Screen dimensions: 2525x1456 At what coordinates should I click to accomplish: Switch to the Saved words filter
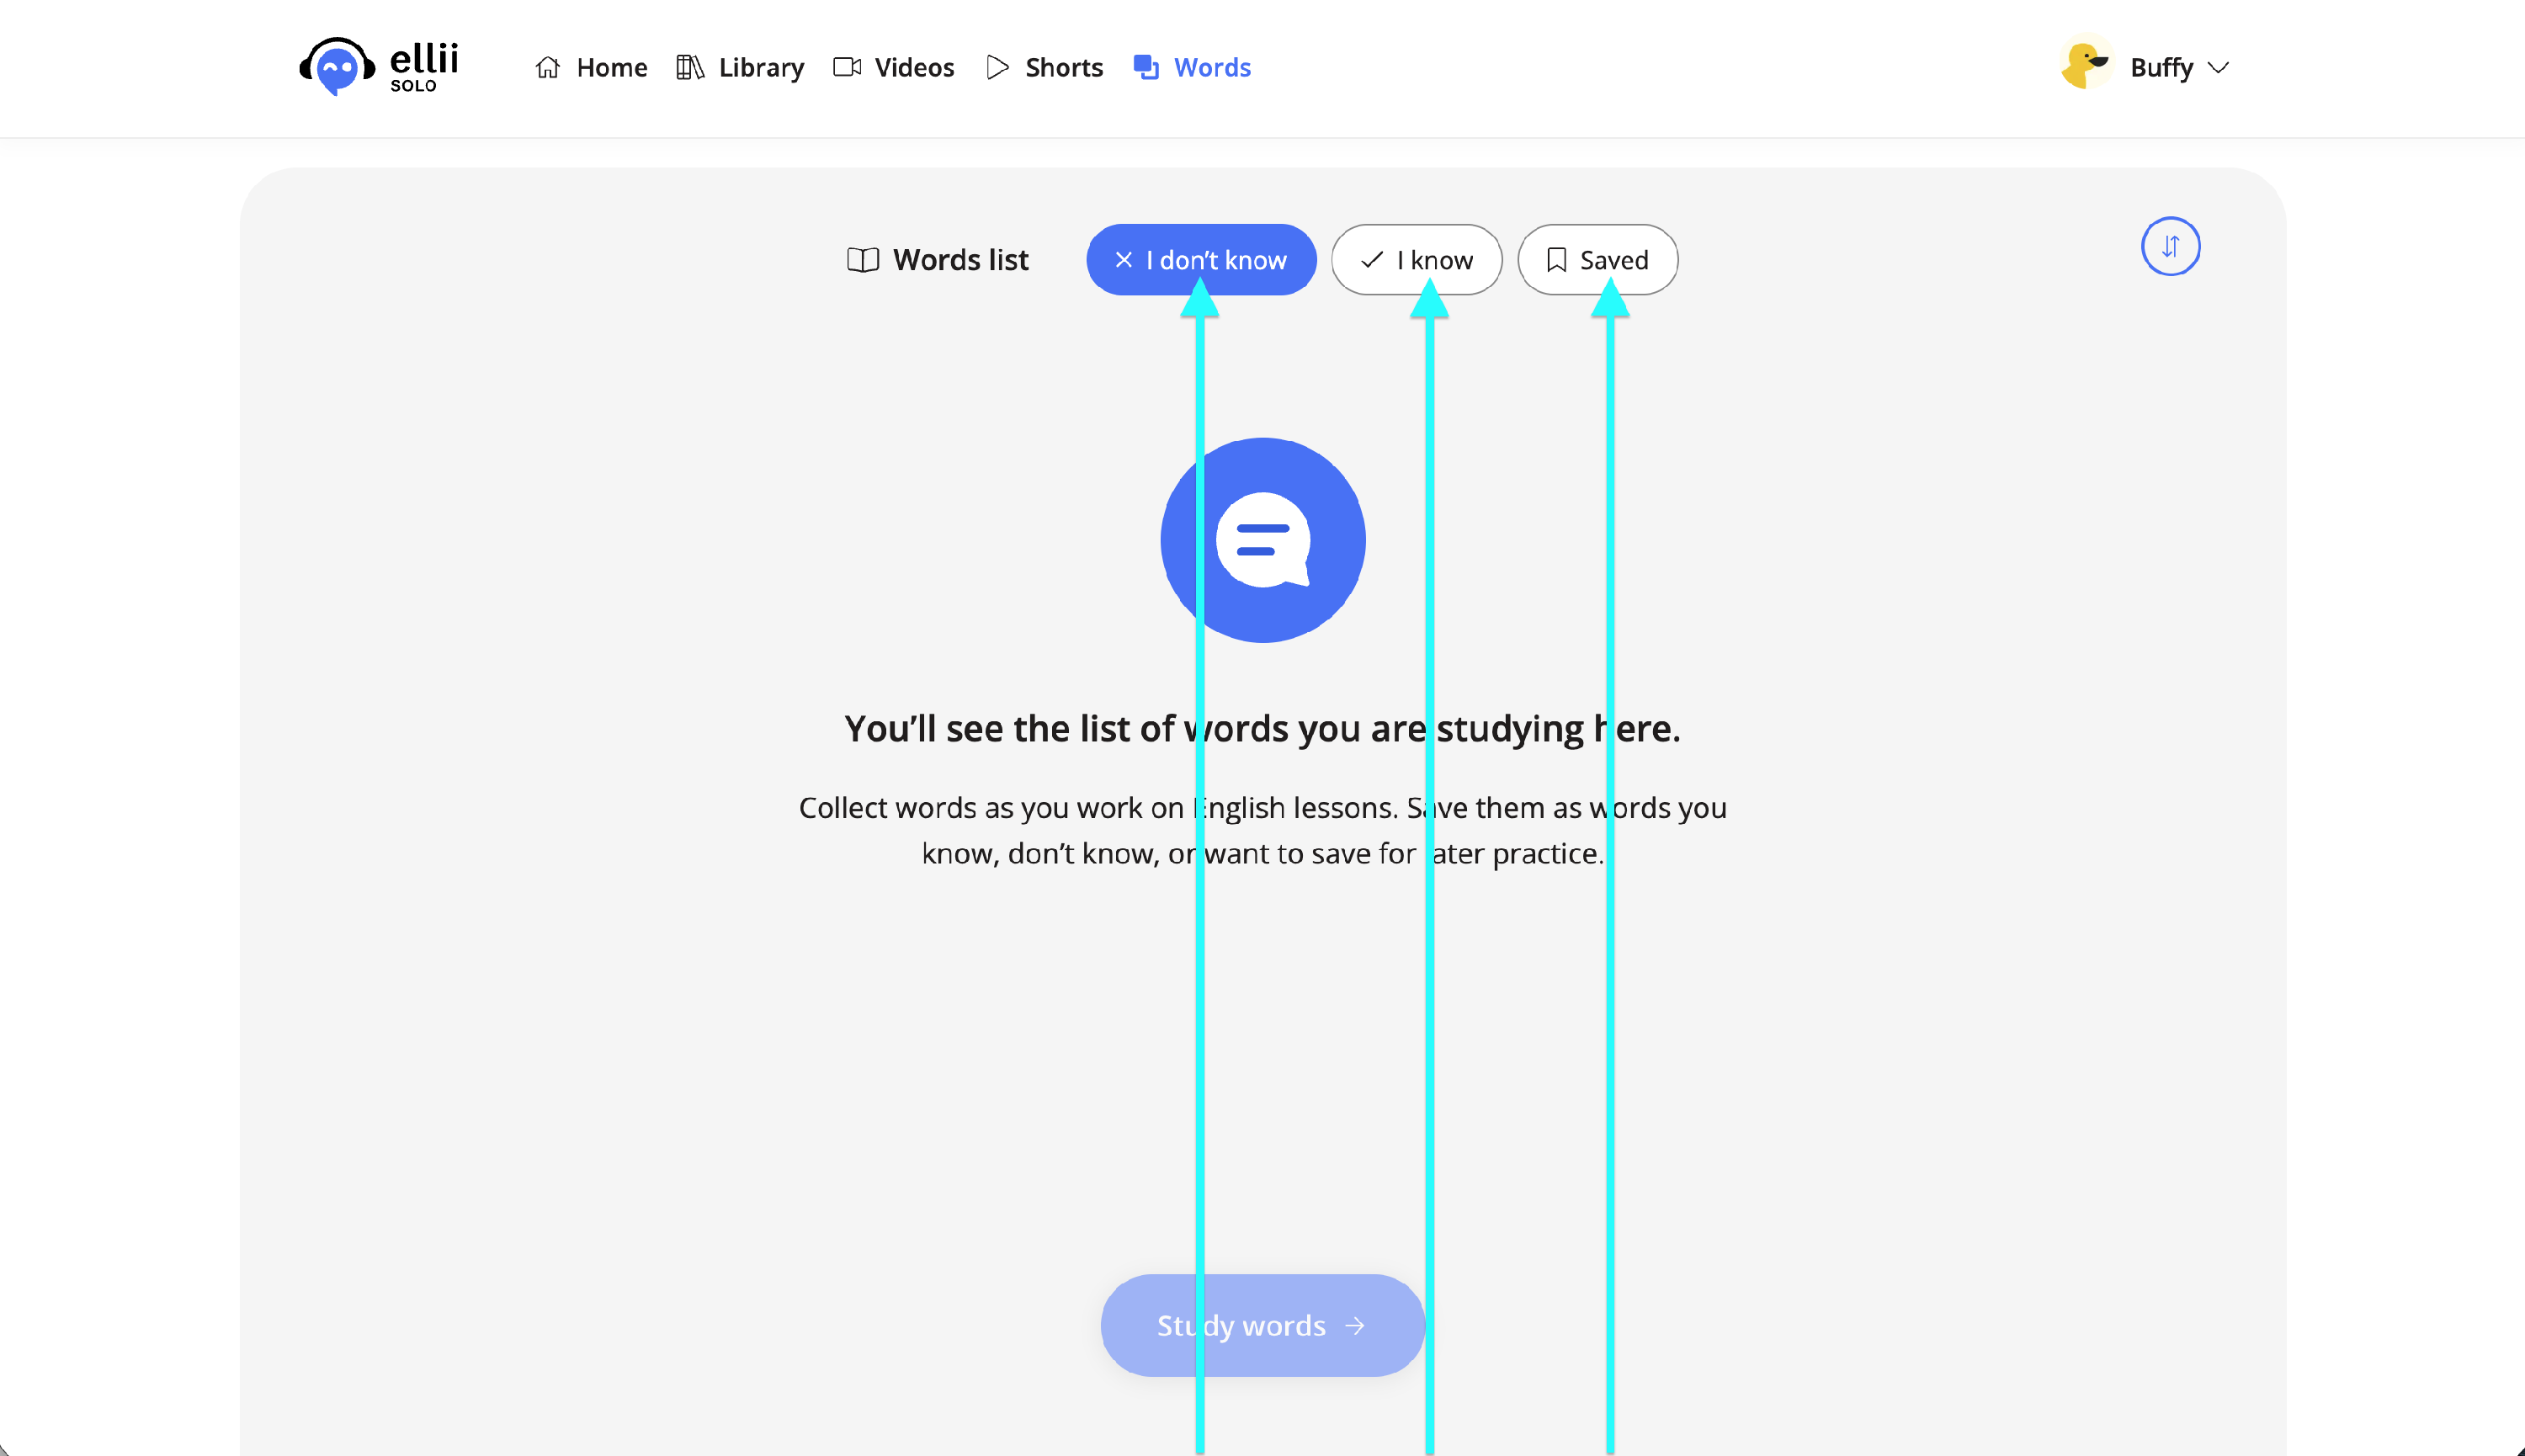tap(1597, 260)
